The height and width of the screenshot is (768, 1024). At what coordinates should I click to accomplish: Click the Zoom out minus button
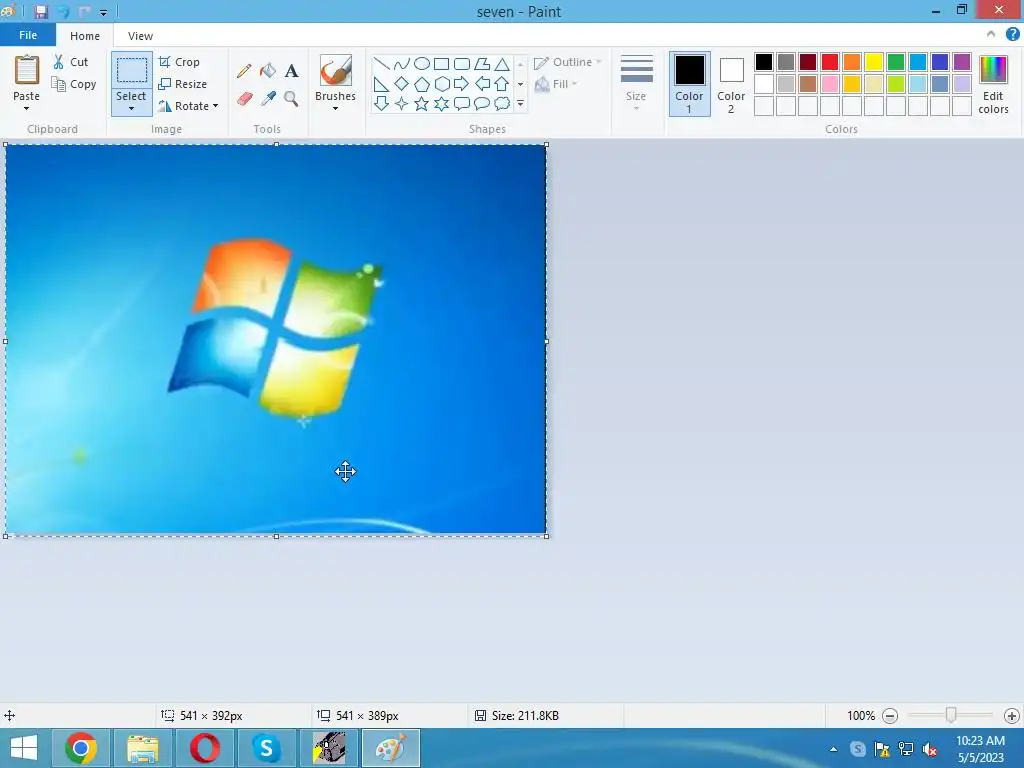tap(889, 716)
